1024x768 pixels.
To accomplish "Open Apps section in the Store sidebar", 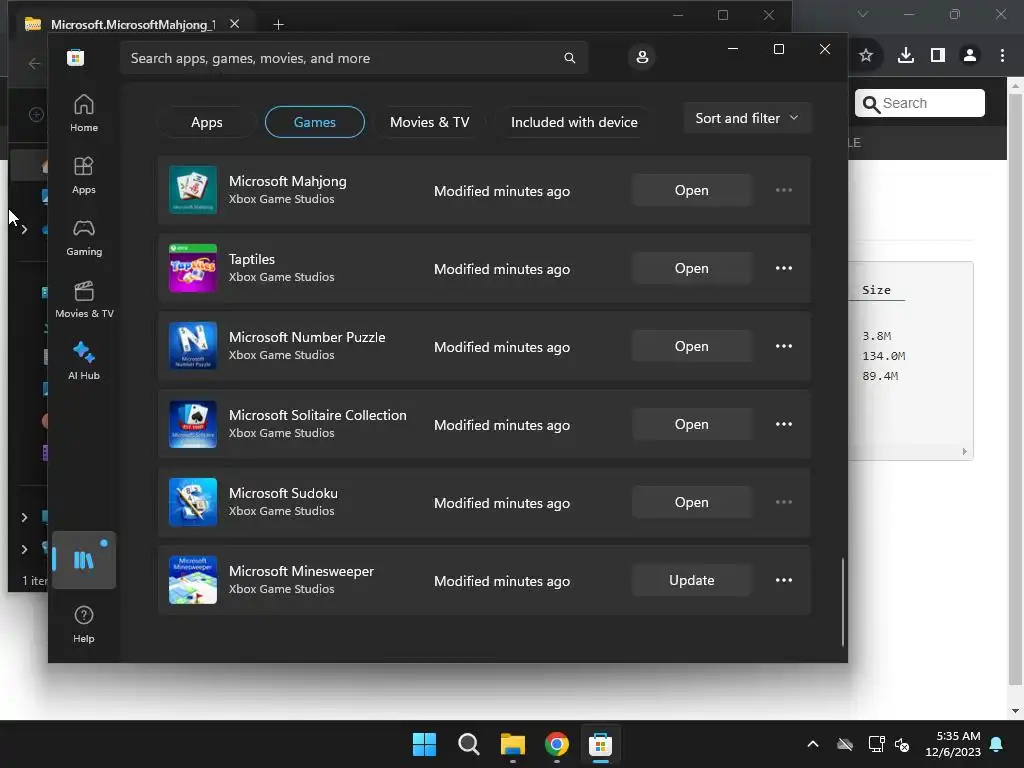I will (x=84, y=176).
